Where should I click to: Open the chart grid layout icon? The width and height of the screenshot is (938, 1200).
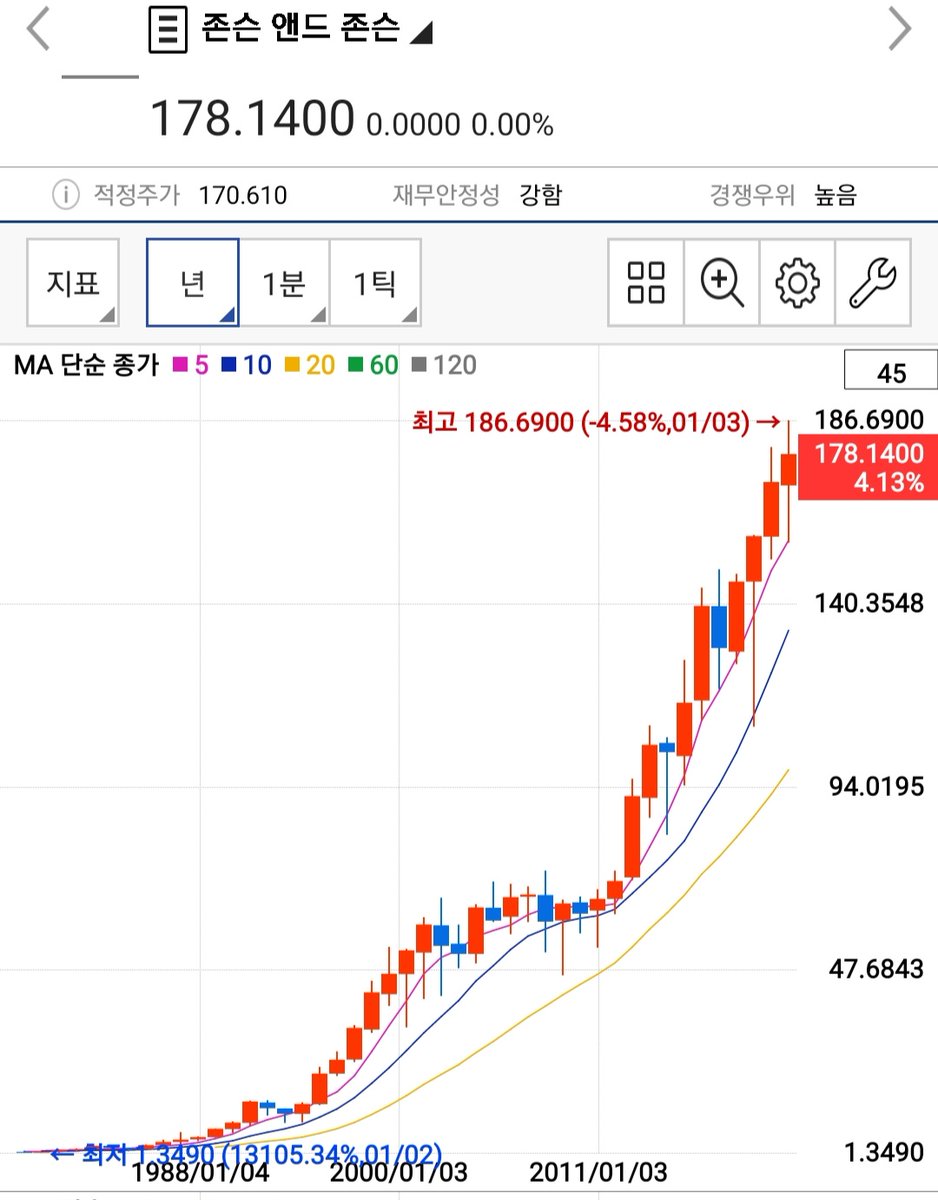point(646,283)
